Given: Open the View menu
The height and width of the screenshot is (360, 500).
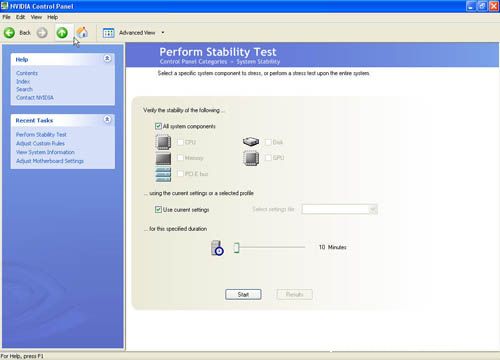Looking at the screenshot, I should pos(36,17).
